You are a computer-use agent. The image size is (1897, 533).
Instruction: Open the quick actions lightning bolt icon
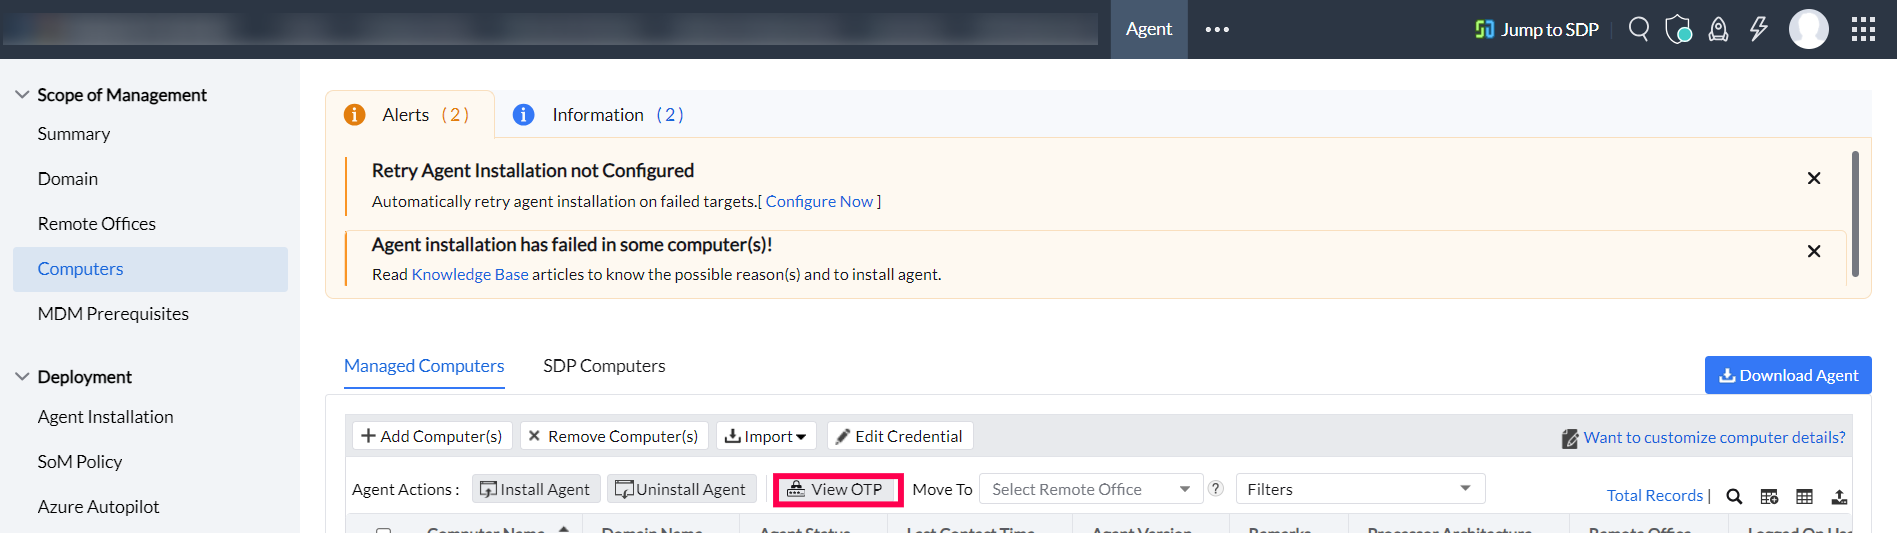[x=1758, y=29]
